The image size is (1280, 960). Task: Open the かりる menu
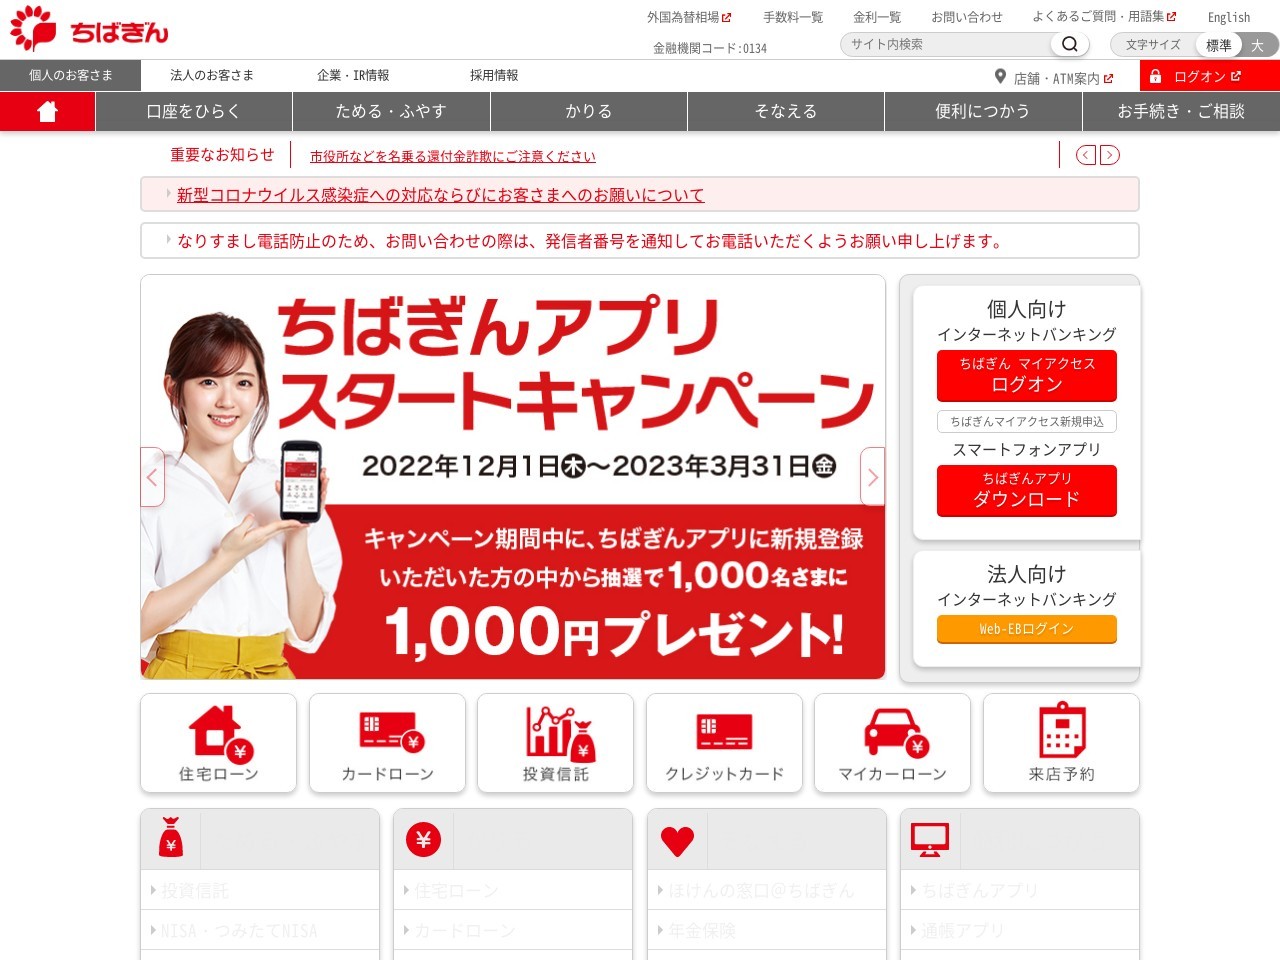coord(589,112)
